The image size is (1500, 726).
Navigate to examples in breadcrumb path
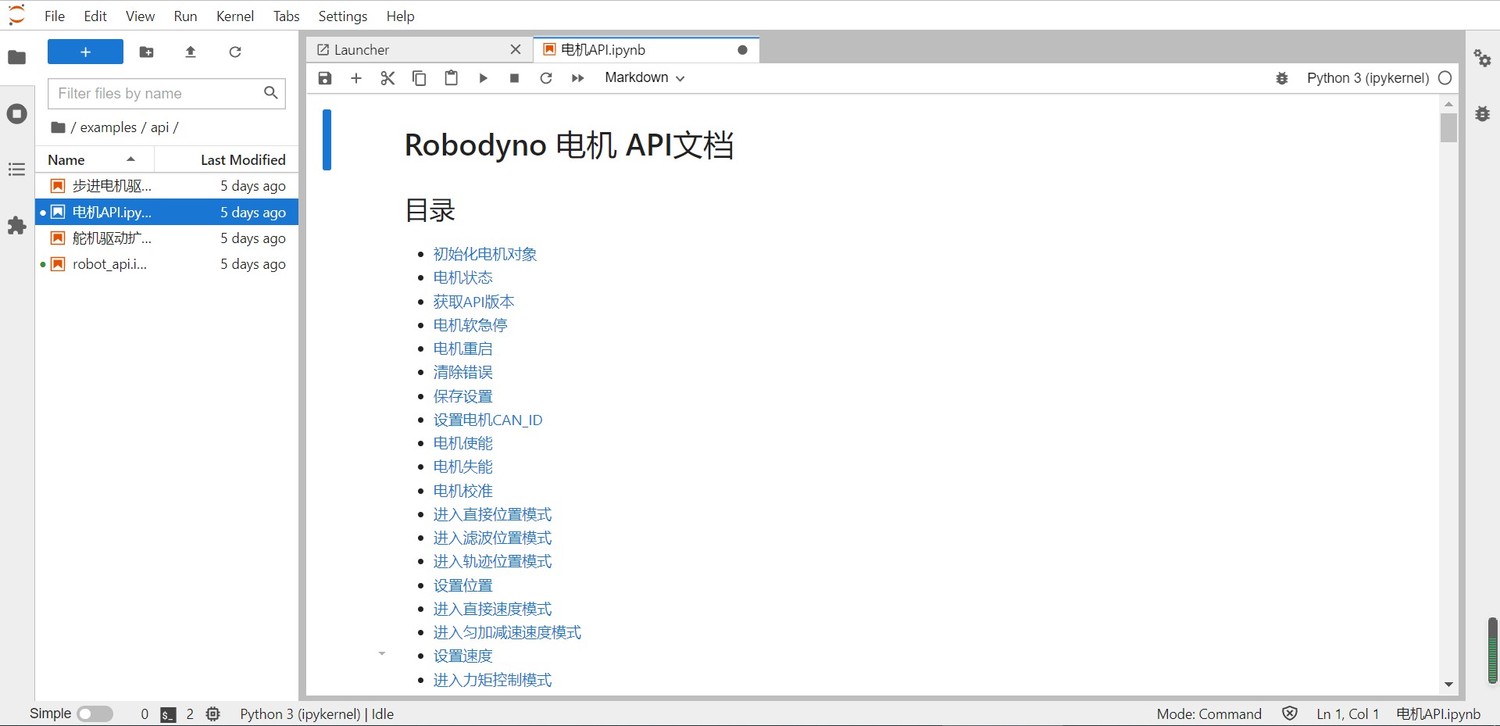(108, 127)
